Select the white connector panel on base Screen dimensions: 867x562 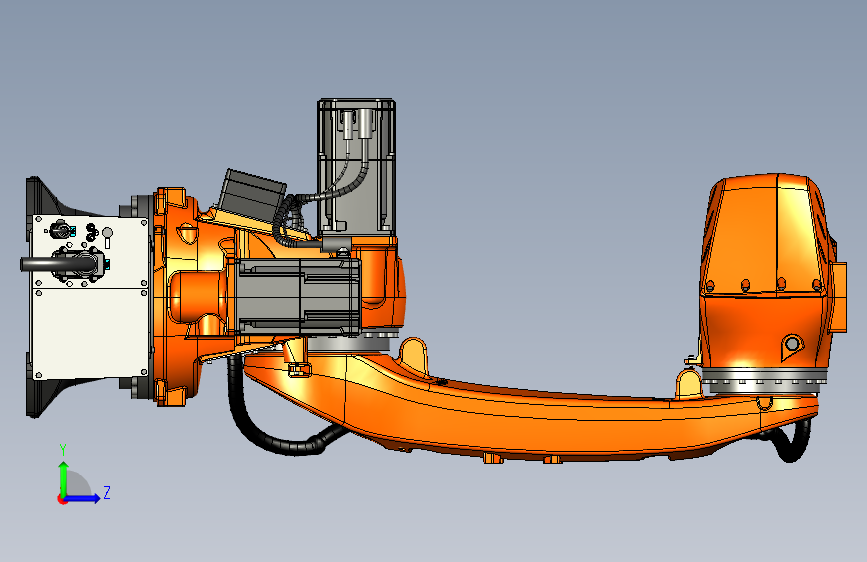pyautogui.click(x=91, y=298)
